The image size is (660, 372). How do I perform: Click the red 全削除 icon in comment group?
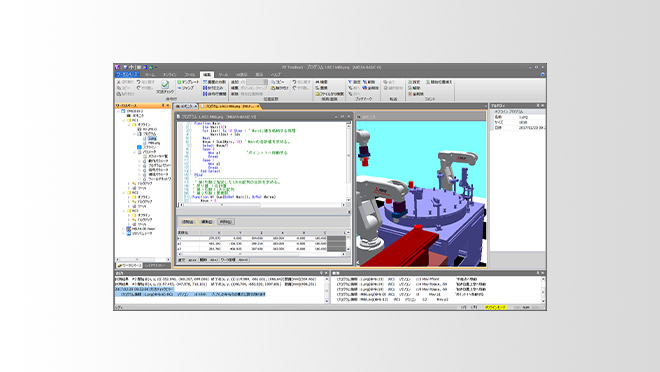coord(410,94)
